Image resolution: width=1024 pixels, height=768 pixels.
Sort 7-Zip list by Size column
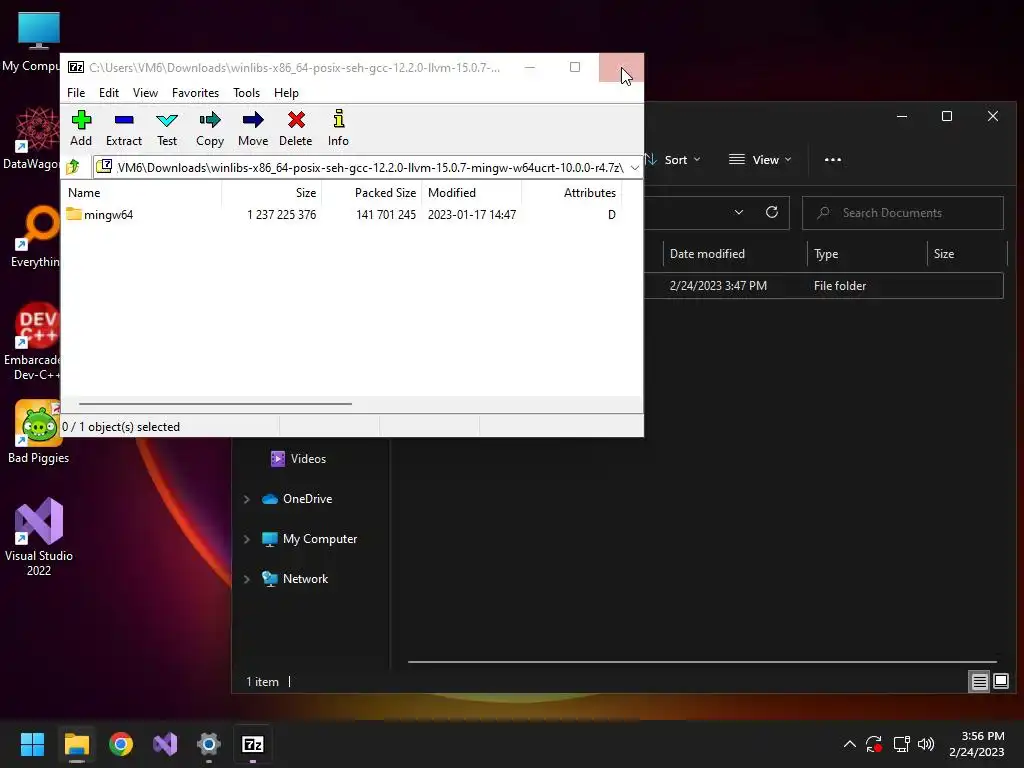pyautogui.click(x=272, y=193)
